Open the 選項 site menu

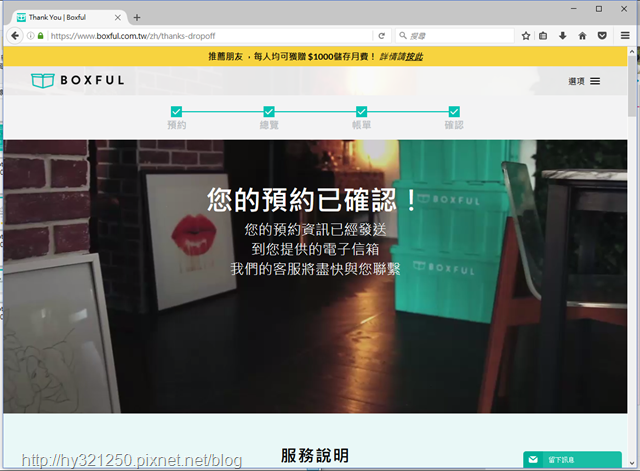[x=584, y=81]
